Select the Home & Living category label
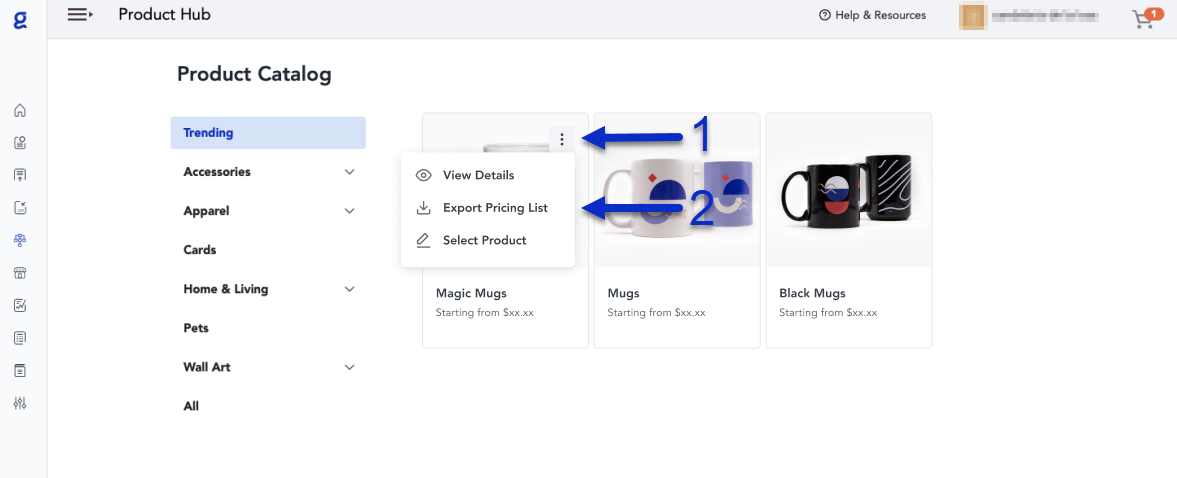Viewport: 1177px width, 478px height. 225,289
